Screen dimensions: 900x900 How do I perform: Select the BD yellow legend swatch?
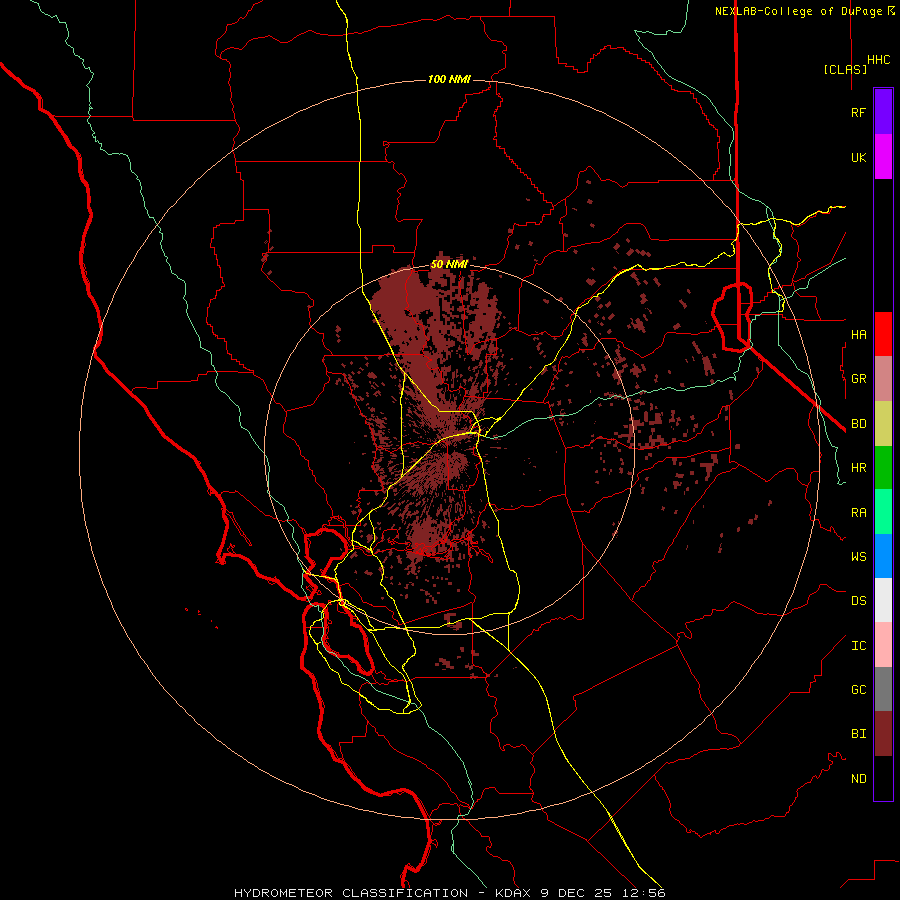(x=883, y=424)
